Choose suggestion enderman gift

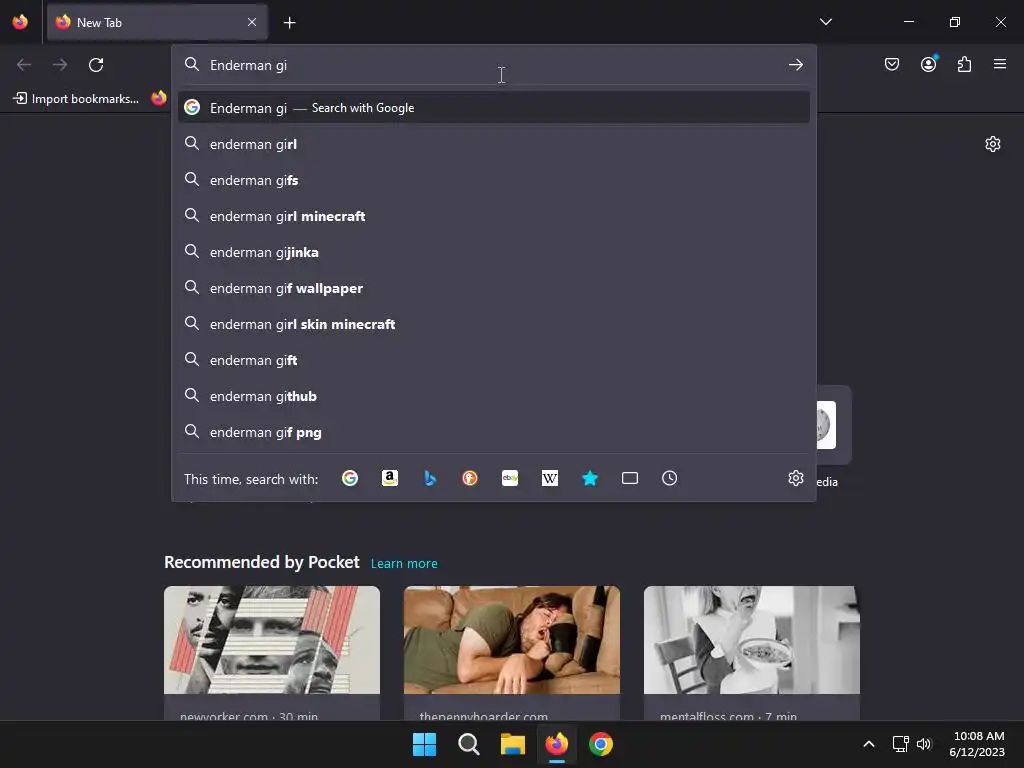click(x=494, y=360)
